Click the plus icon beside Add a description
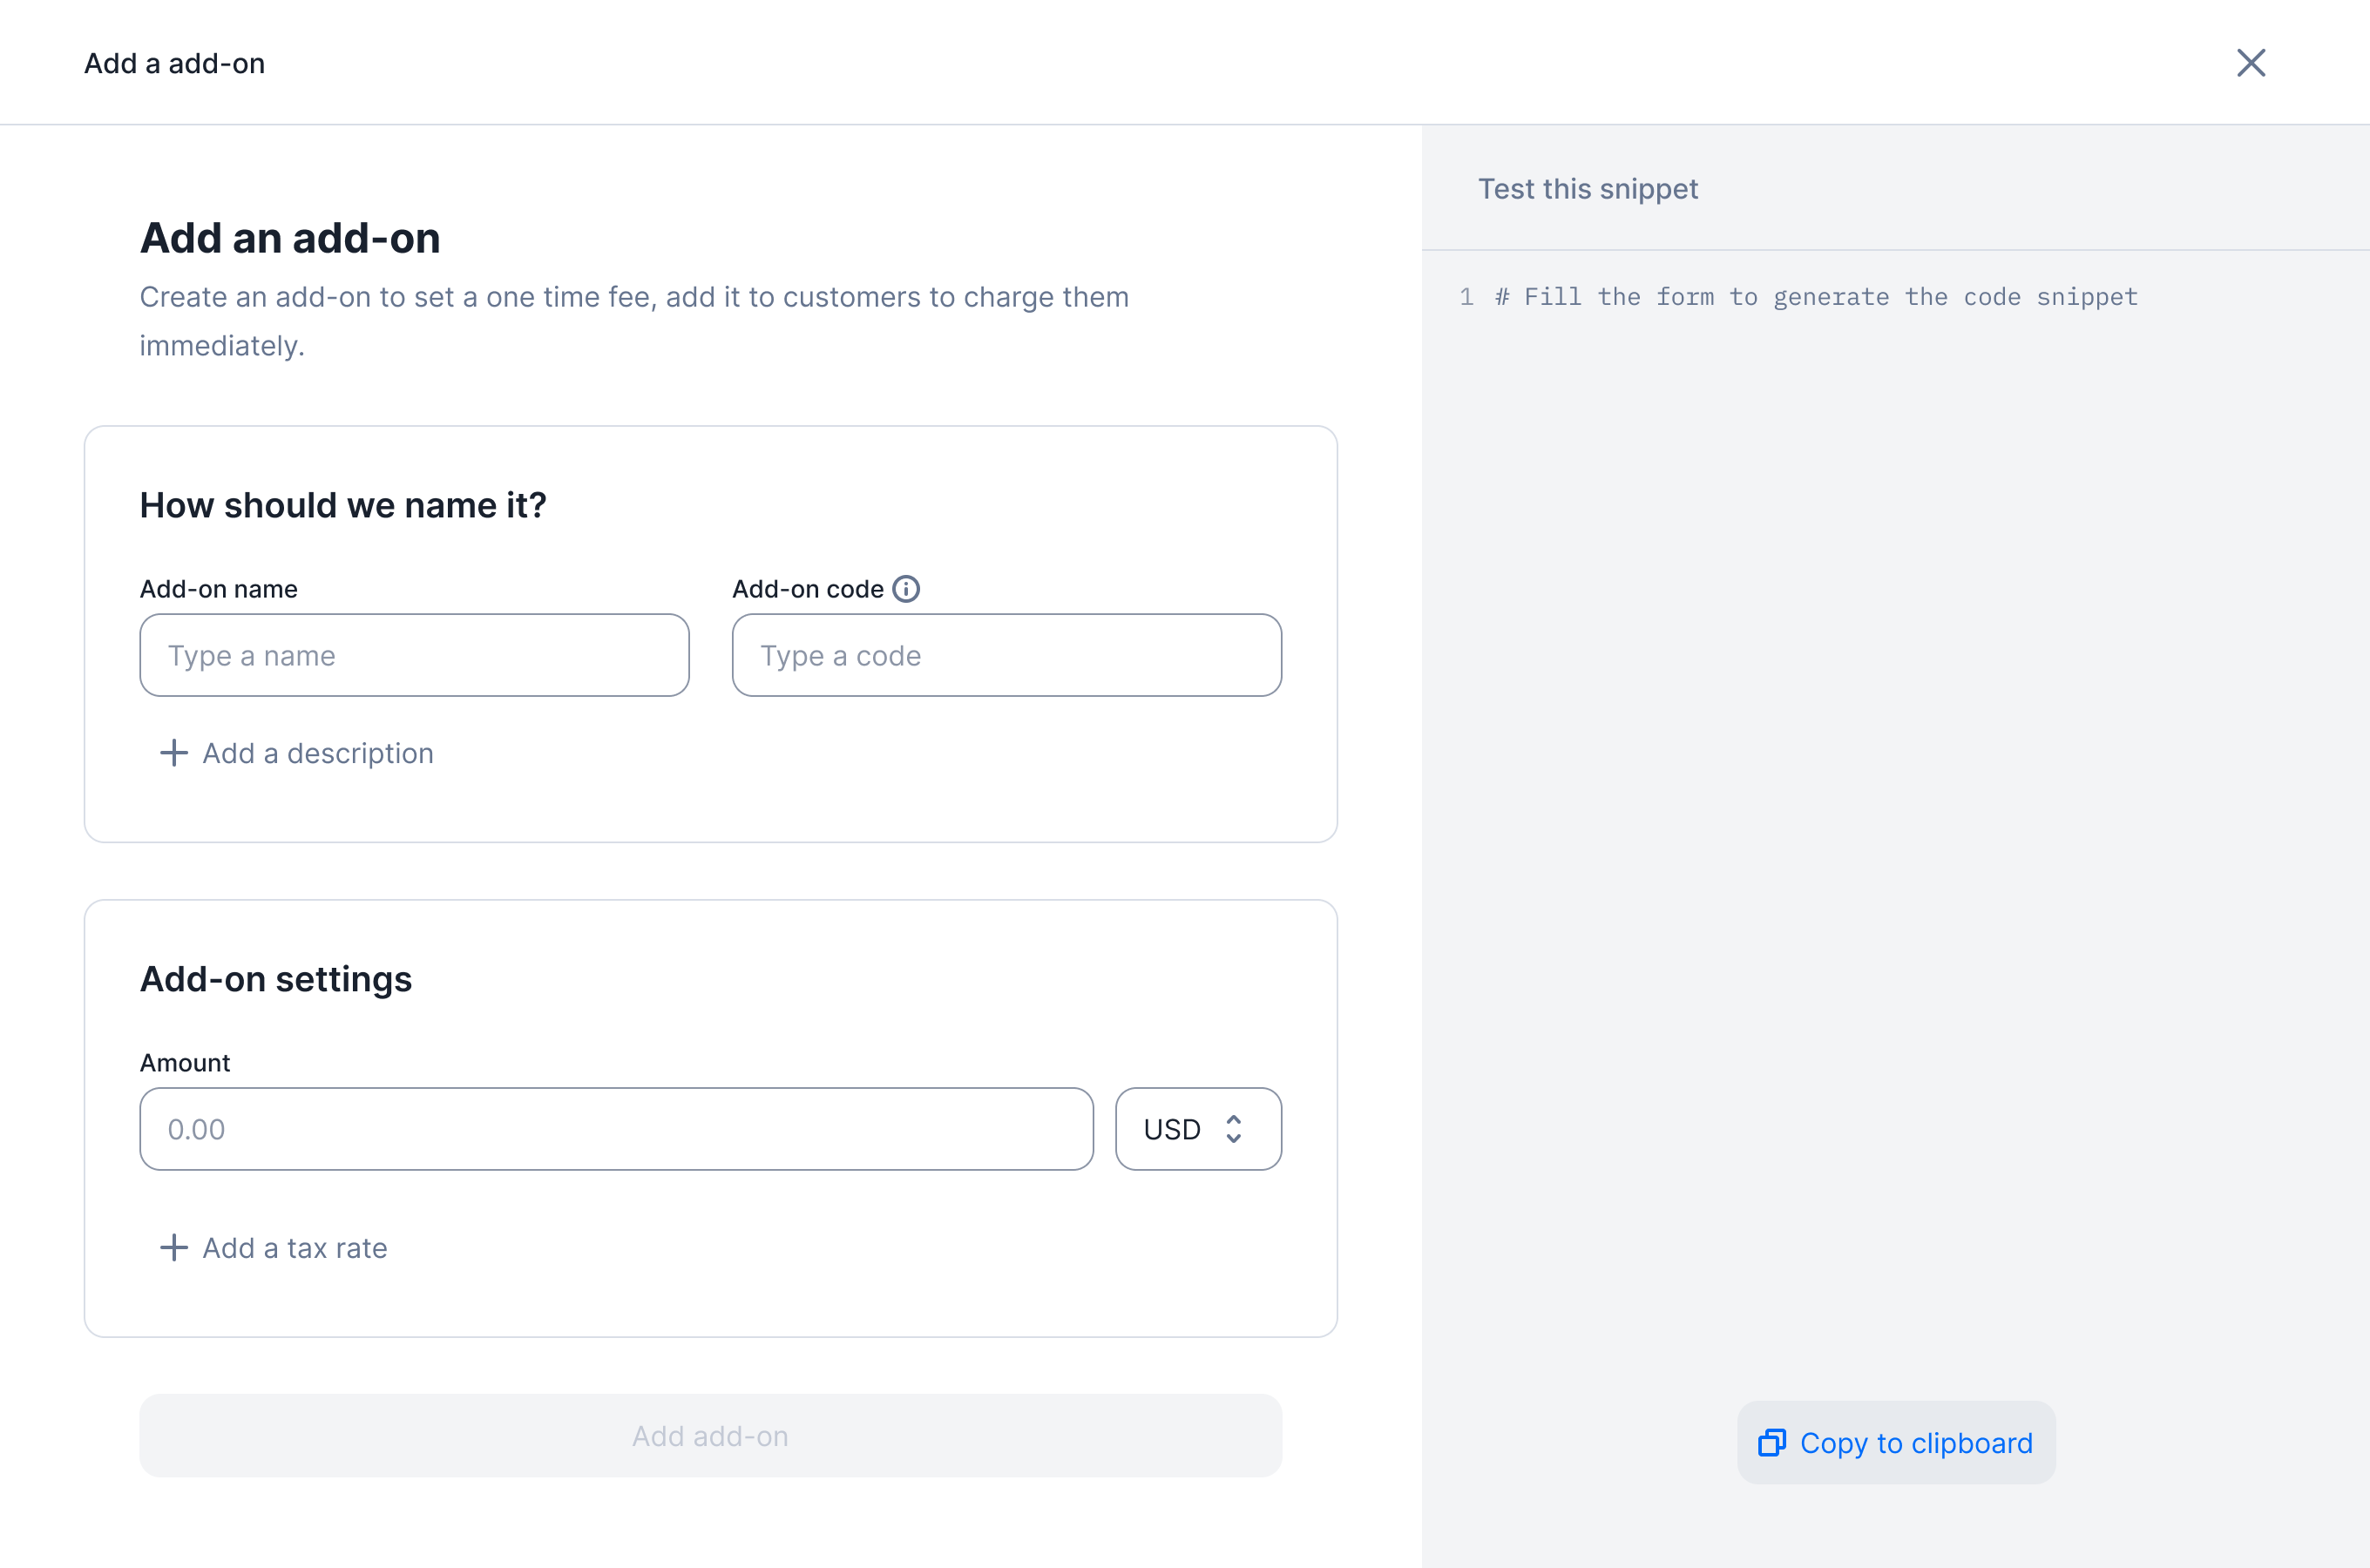2370x1568 pixels. pos(174,753)
